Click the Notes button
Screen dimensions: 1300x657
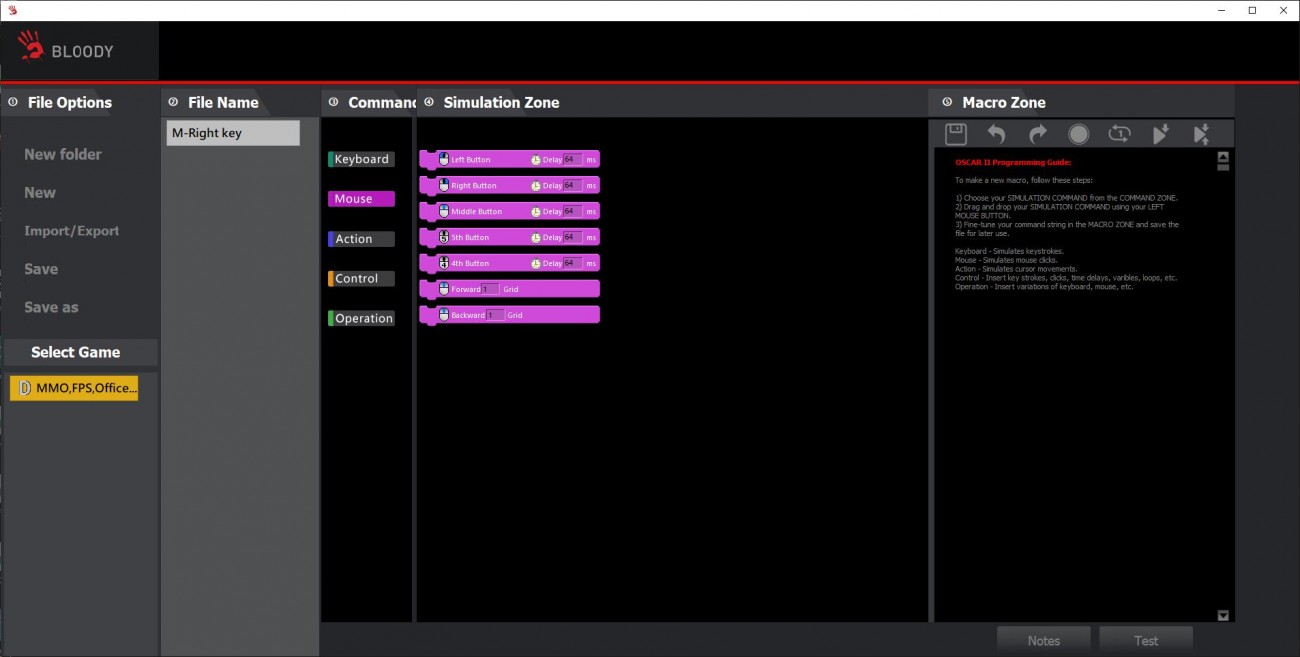point(1043,641)
